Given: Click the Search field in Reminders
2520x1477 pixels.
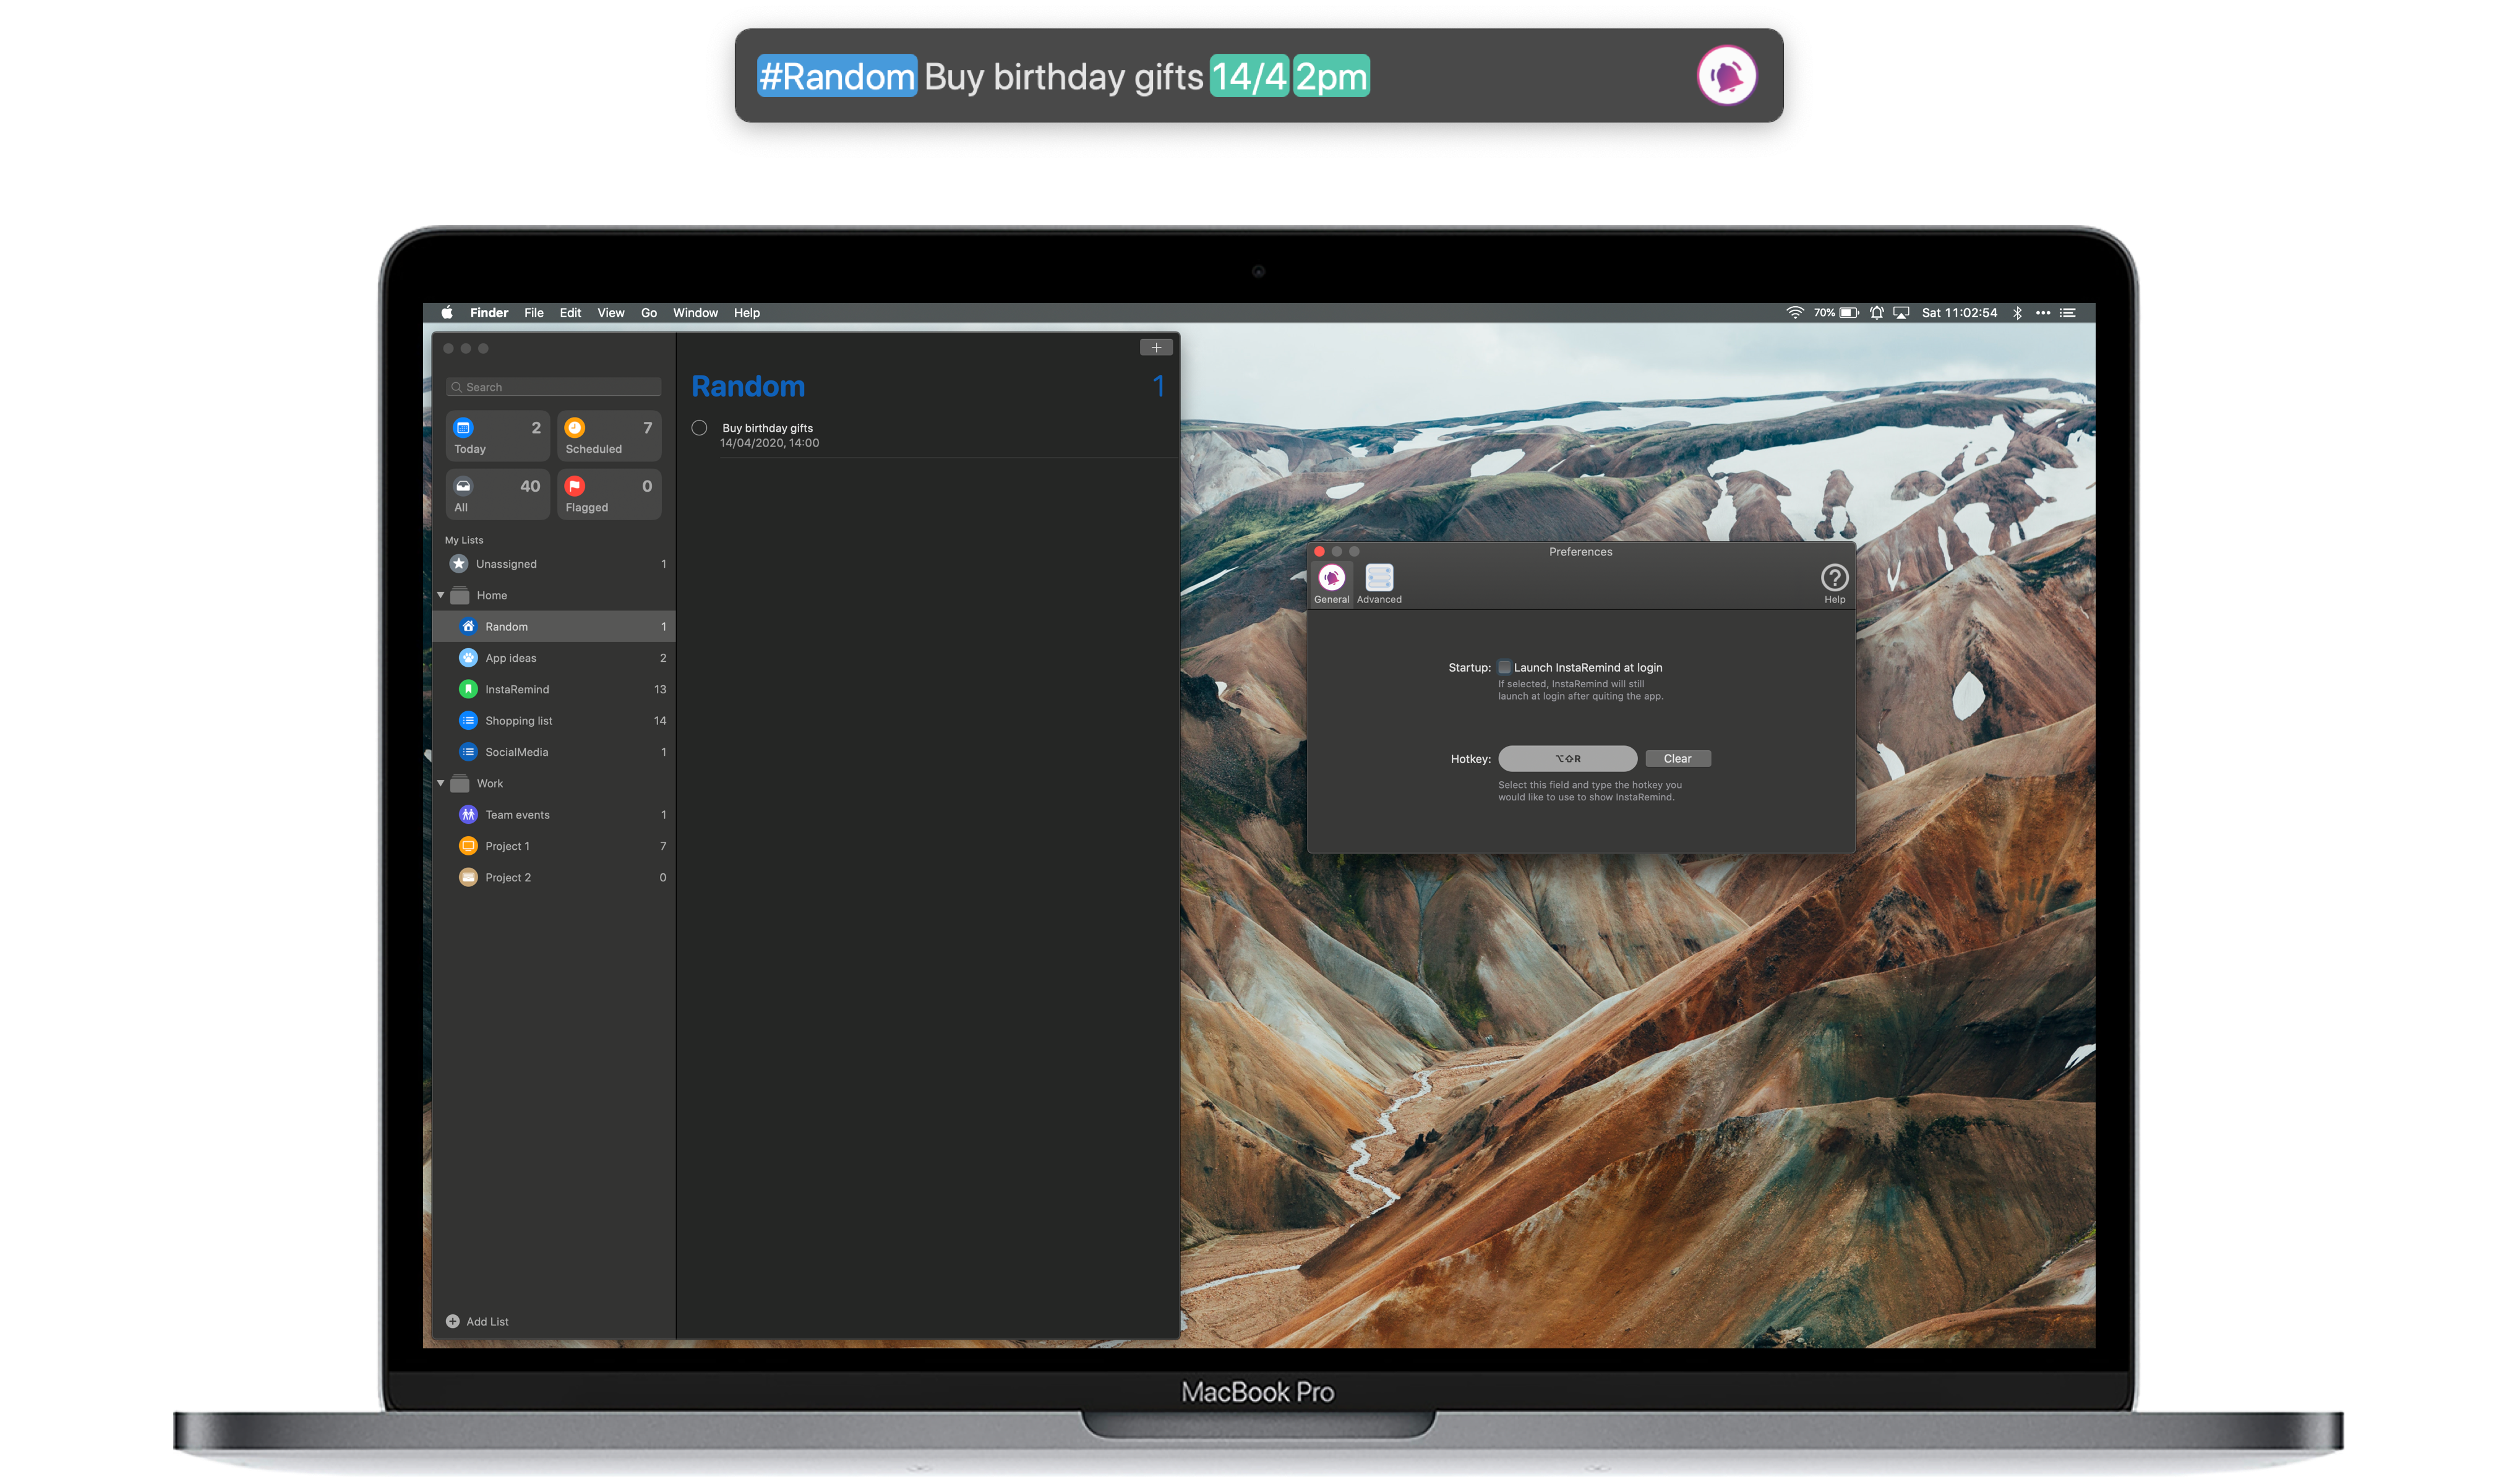Looking at the screenshot, I should (x=553, y=387).
